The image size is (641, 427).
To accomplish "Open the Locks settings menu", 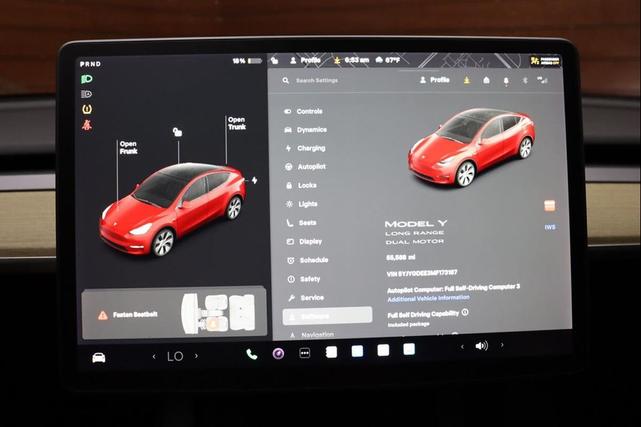I will pos(301,186).
